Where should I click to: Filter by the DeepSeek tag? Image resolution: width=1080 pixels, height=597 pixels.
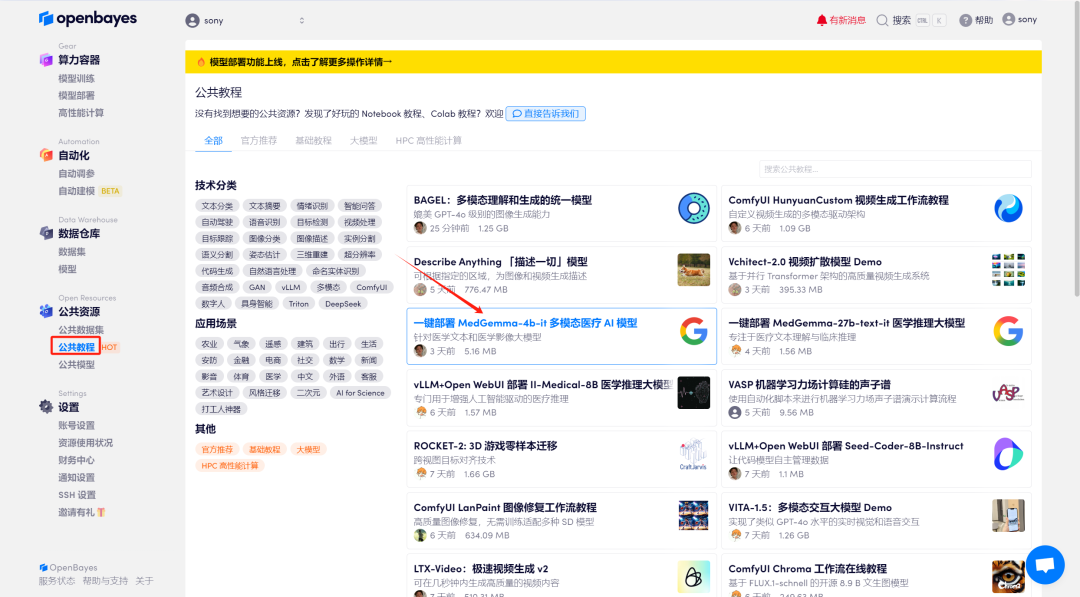343,304
